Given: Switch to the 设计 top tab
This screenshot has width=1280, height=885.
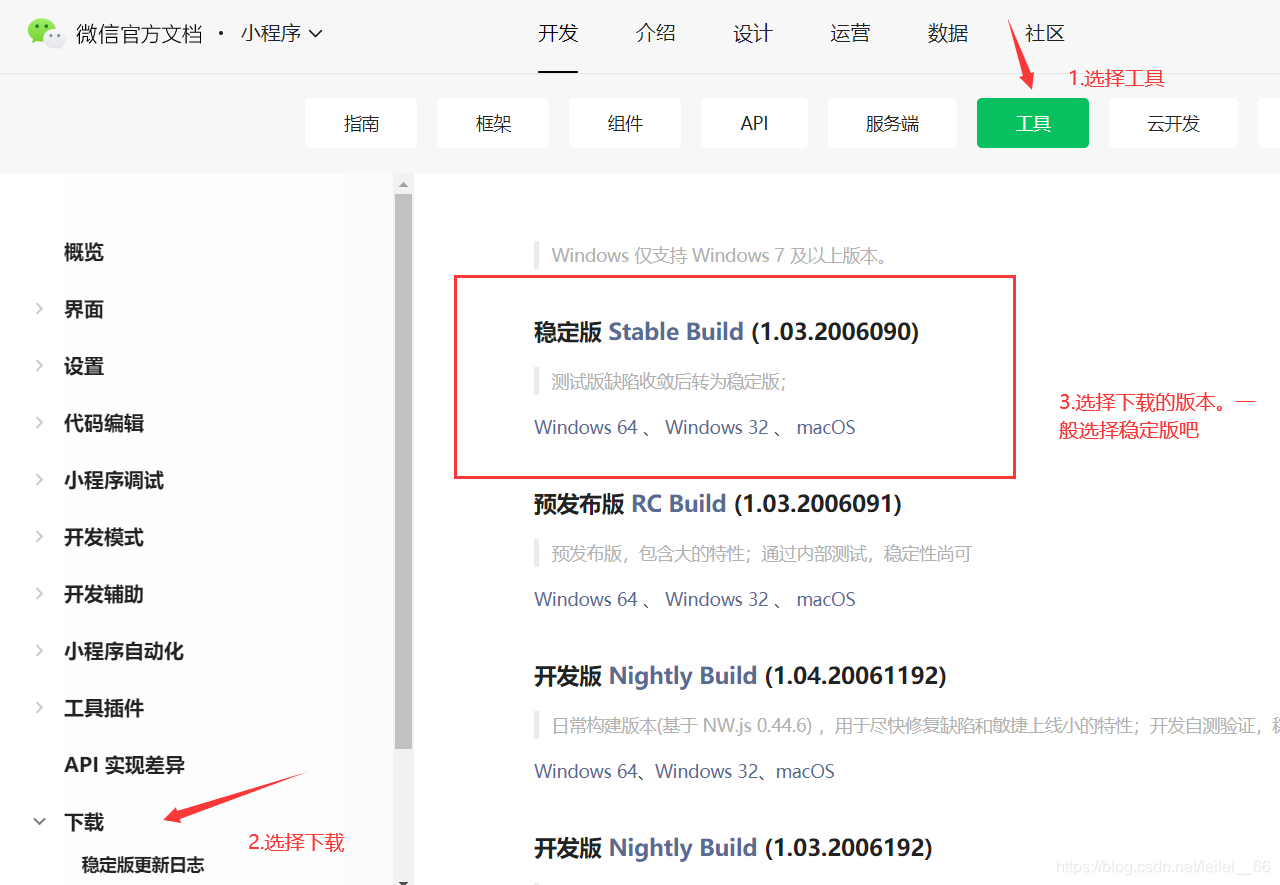Looking at the screenshot, I should (752, 33).
